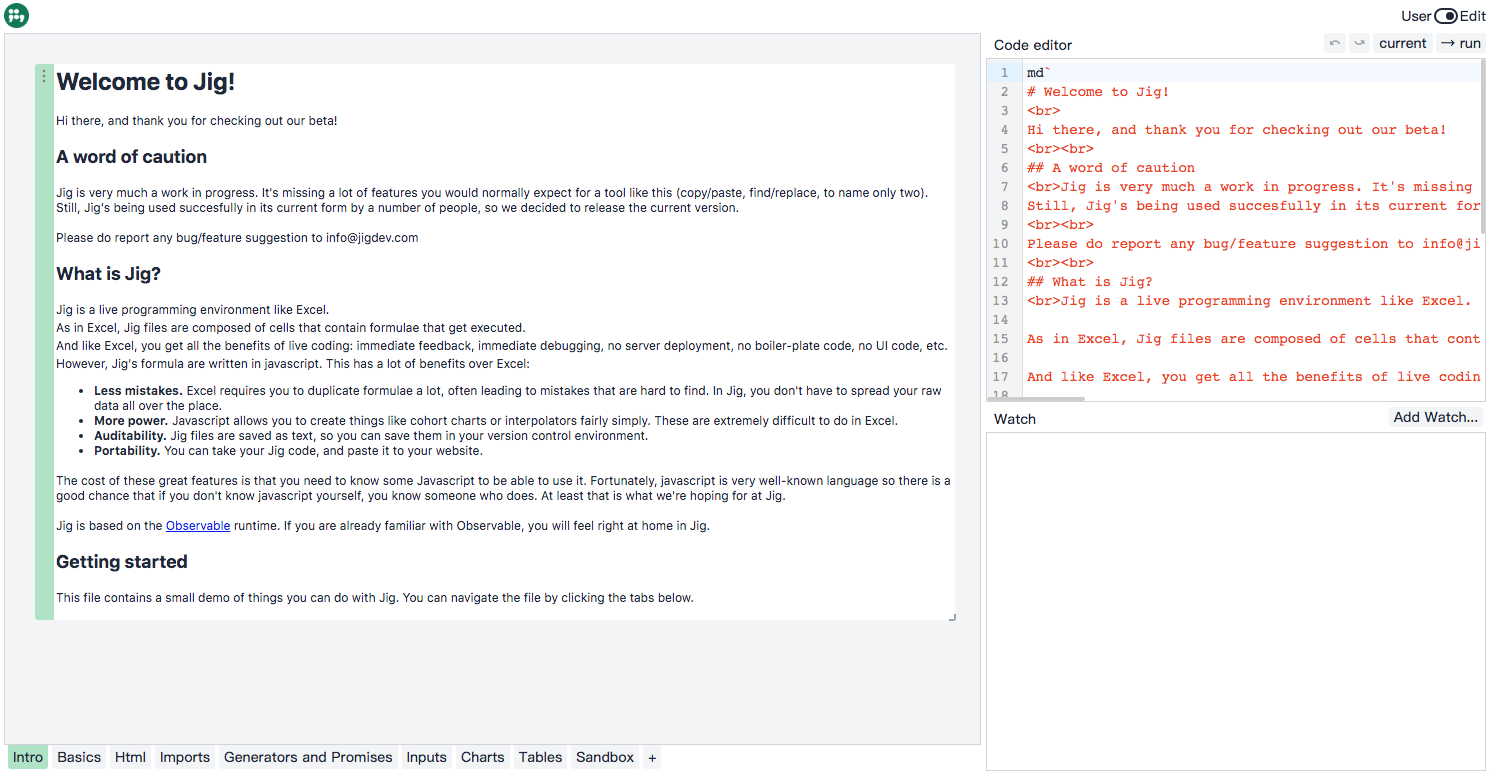The width and height of the screenshot is (1491, 773).
Task: Click the 'What is Jig?' heading
Action: tap(109, 274)
